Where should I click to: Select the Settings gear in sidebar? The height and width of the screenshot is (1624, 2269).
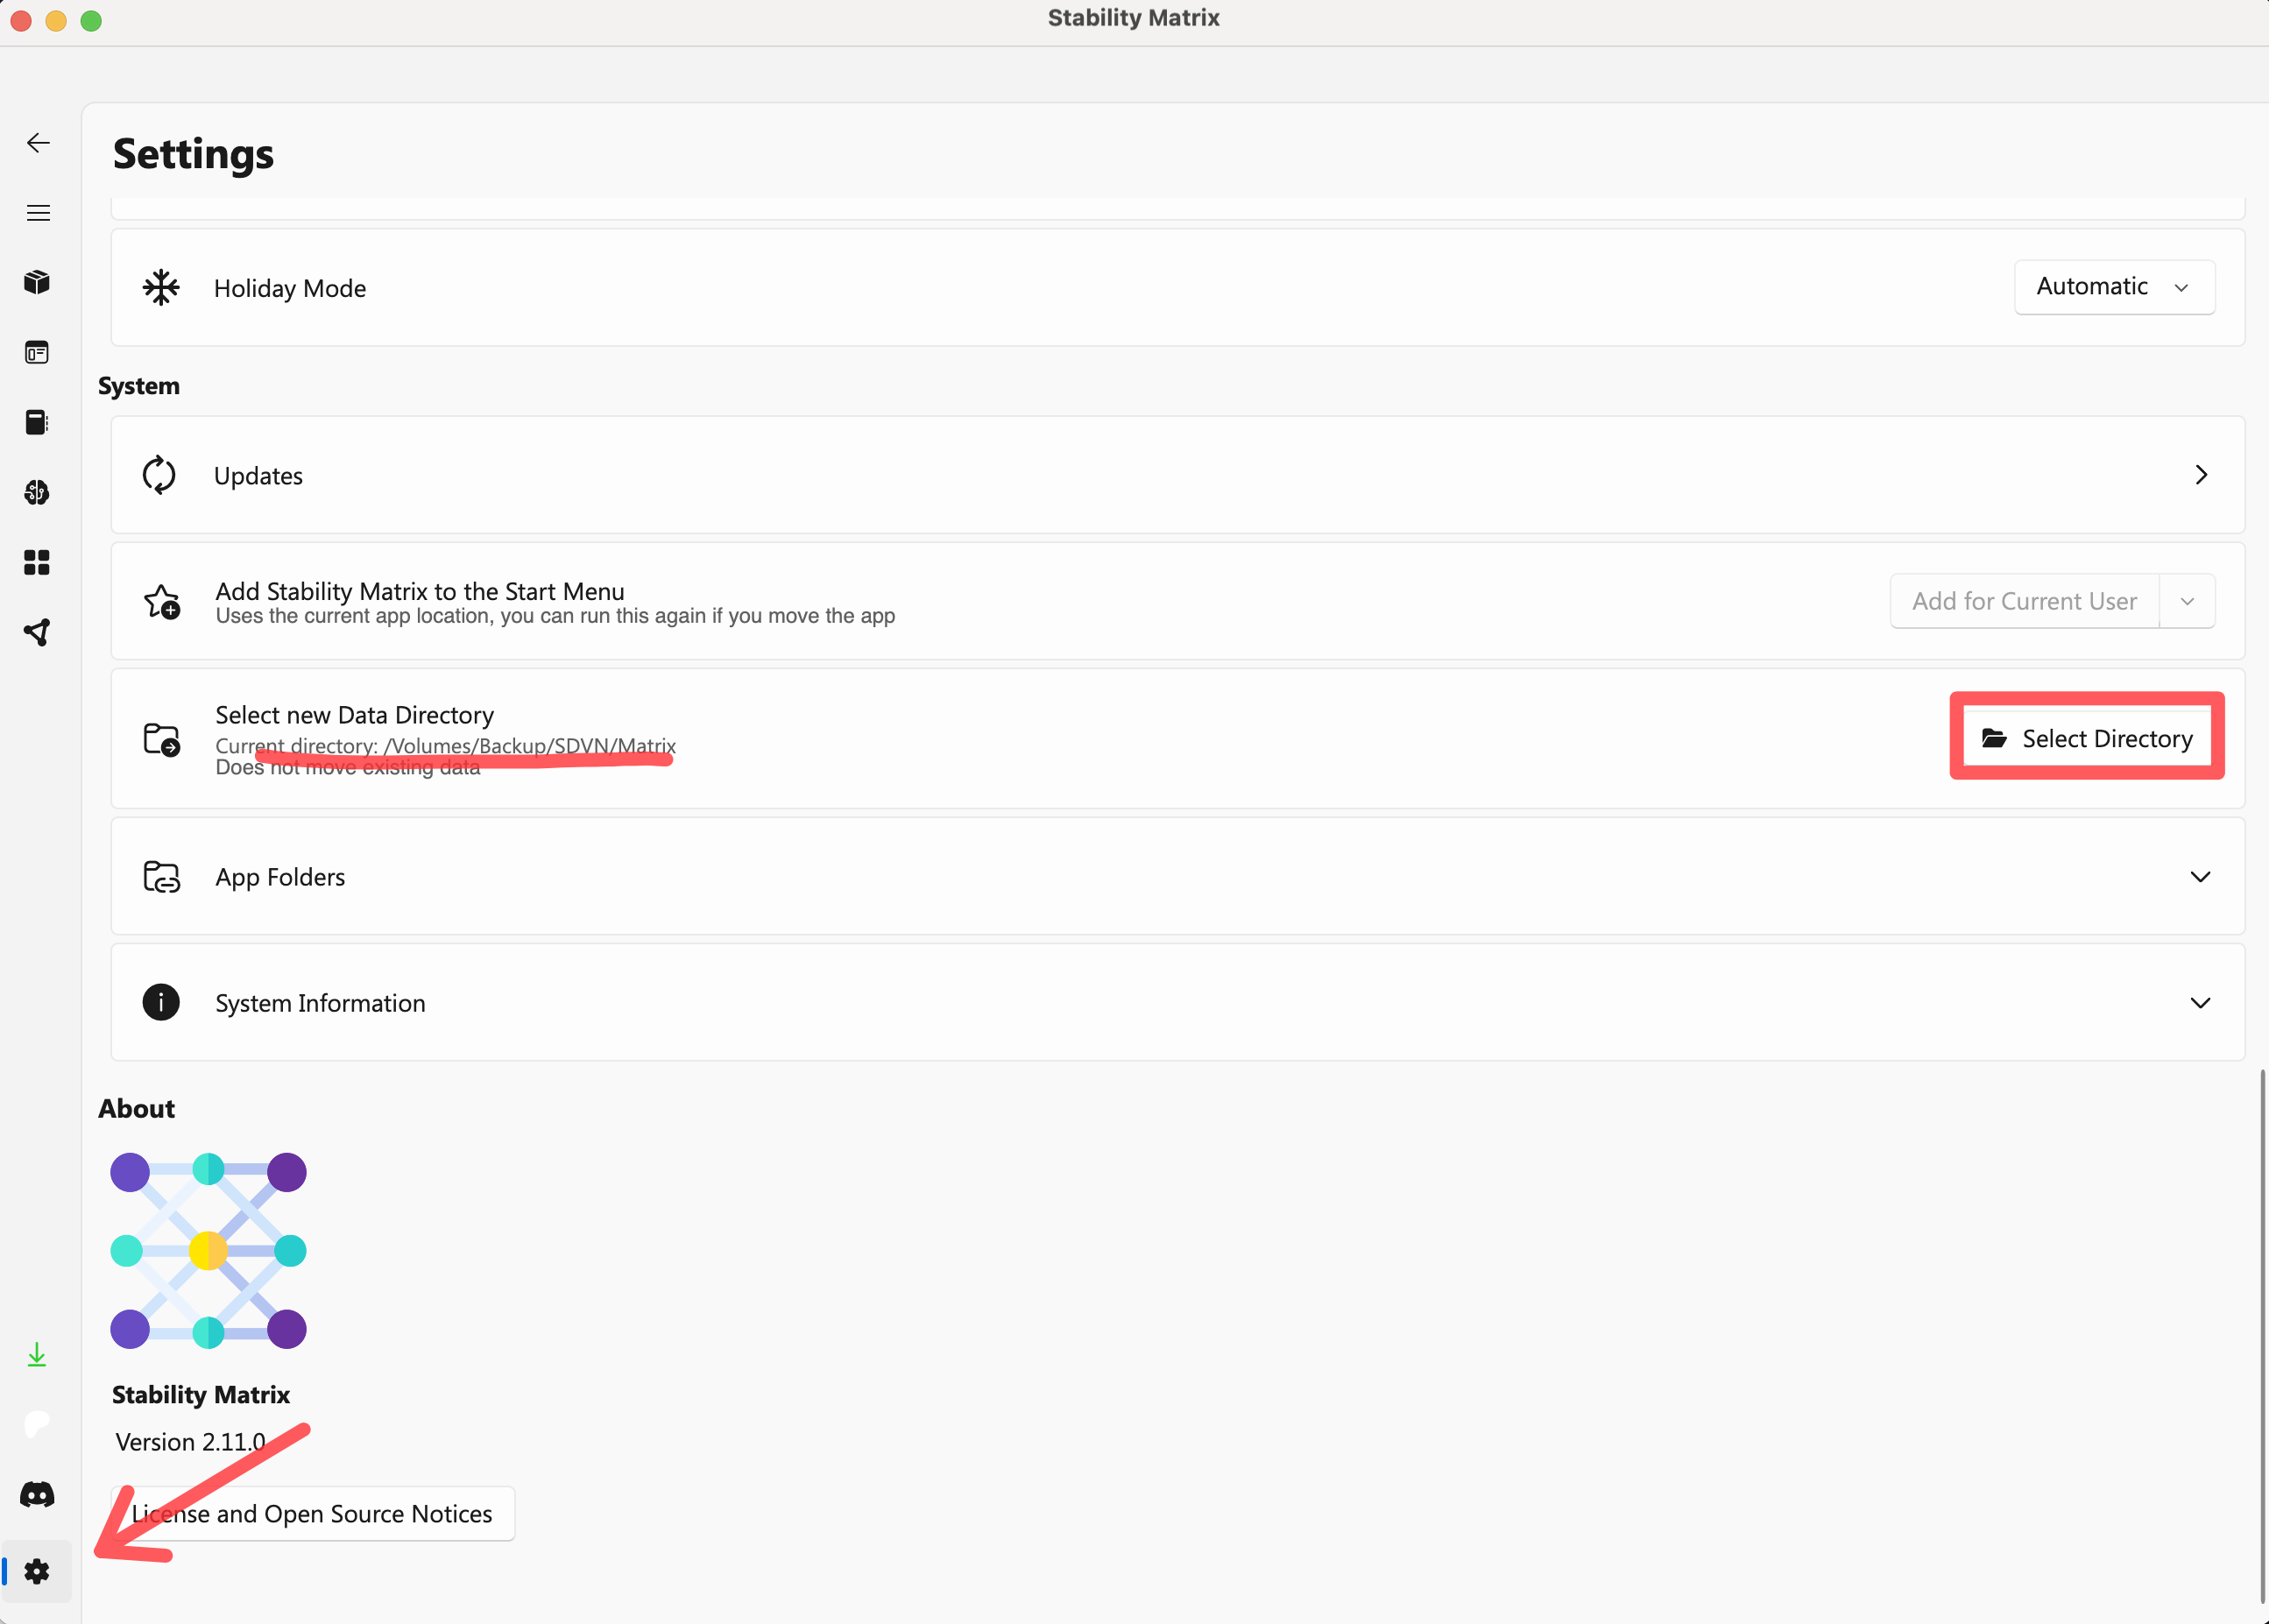point(37,1571)
